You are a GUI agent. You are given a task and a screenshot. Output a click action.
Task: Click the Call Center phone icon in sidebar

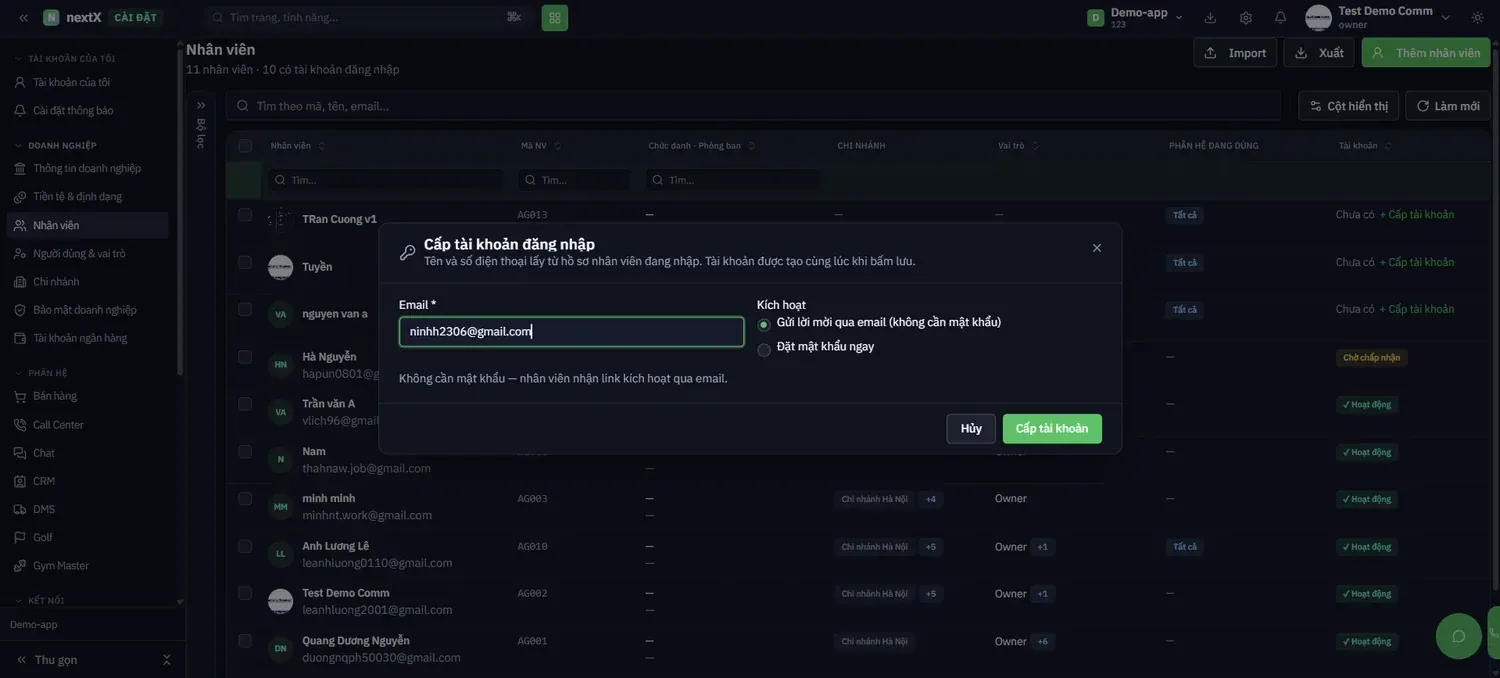click(20, 425)
